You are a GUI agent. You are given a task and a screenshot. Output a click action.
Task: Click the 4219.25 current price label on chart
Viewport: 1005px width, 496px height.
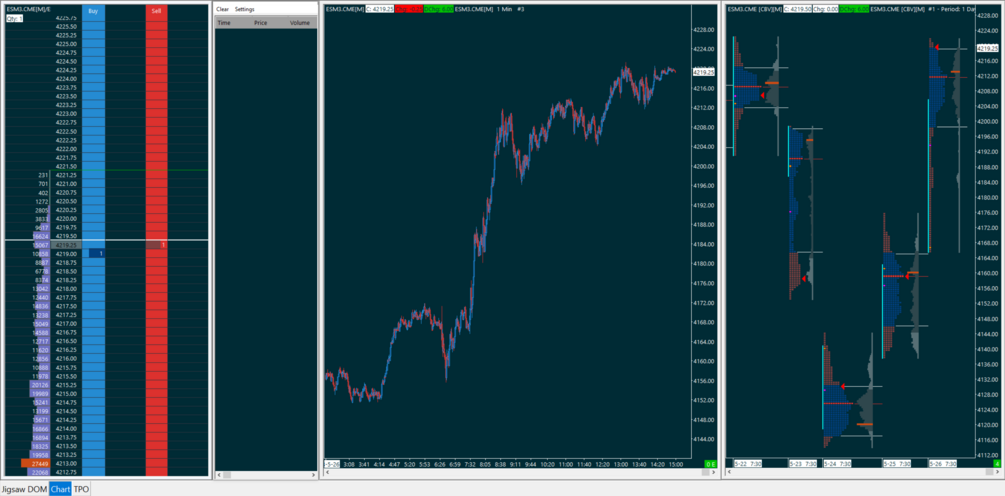703,72
